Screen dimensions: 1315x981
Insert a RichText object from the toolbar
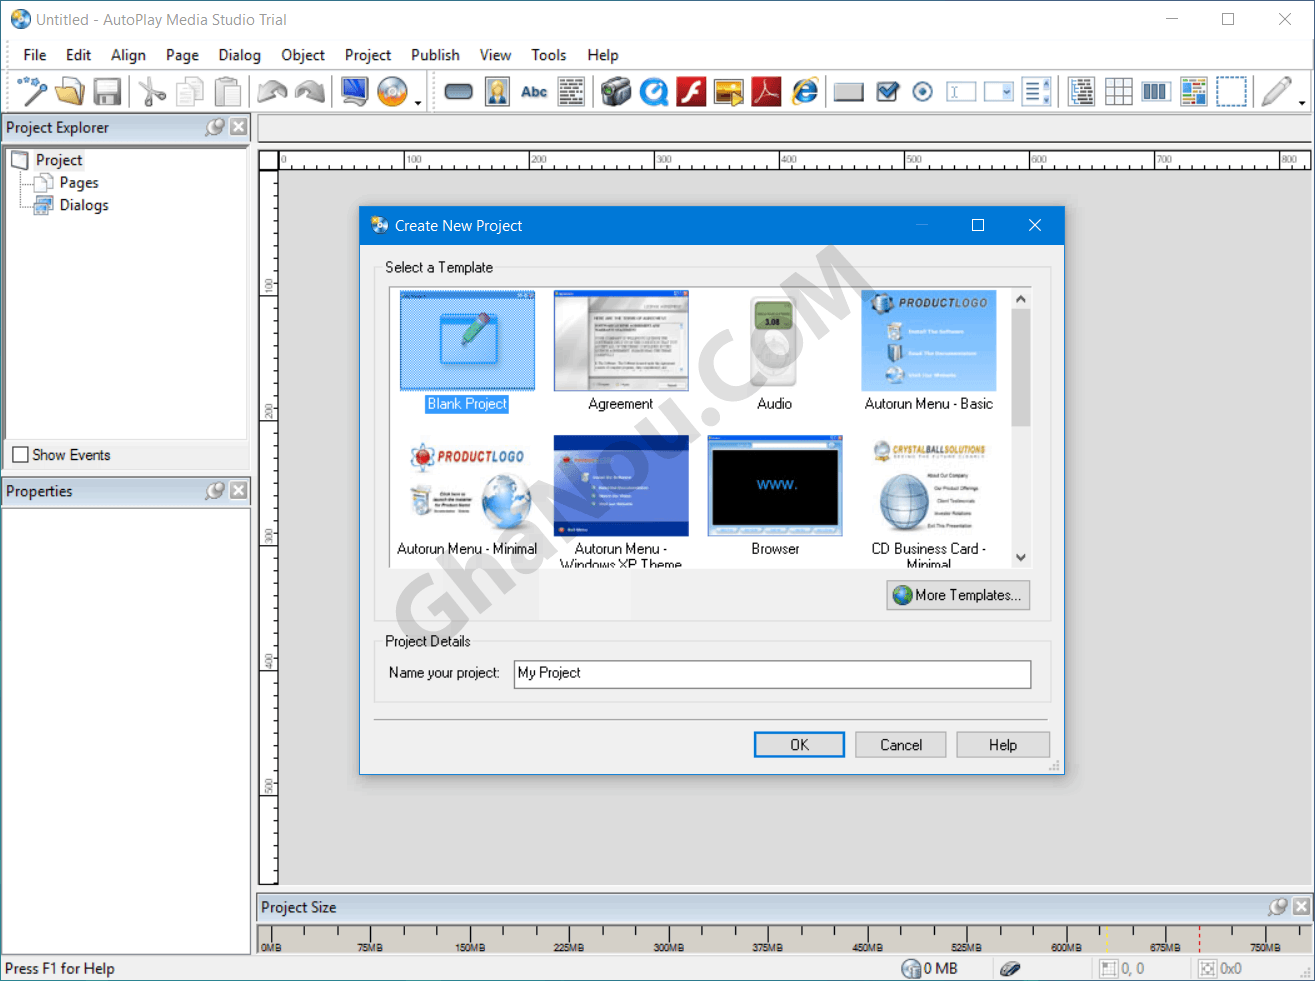point(1193,92)
